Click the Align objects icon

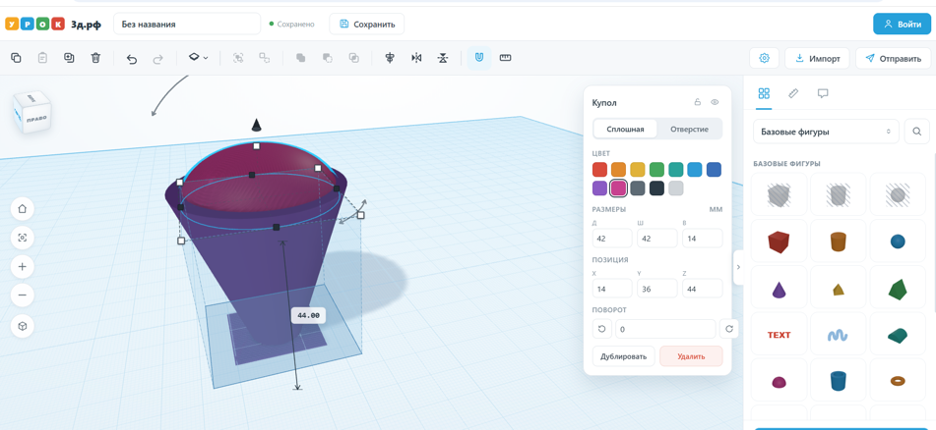(390, 58)
